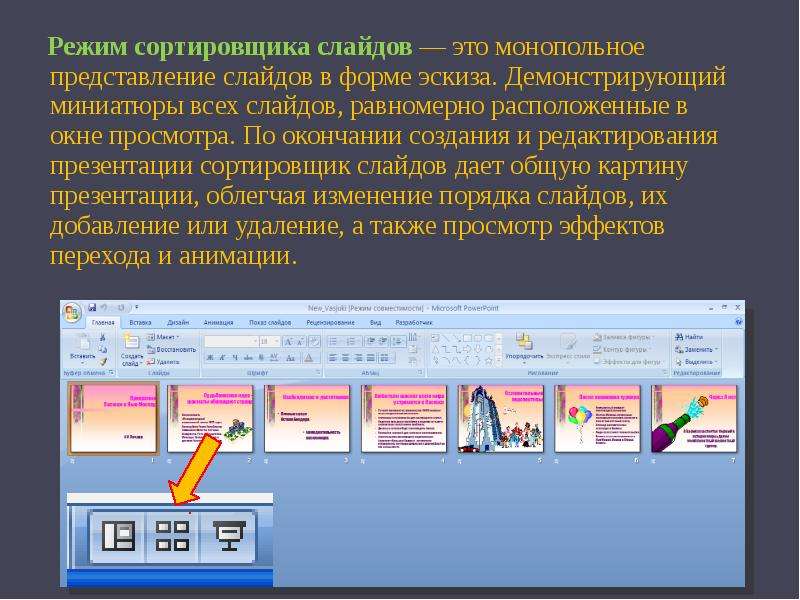Click the bulleted list icon
Viewport: 800px width, 600px height.
pos(334,341)
